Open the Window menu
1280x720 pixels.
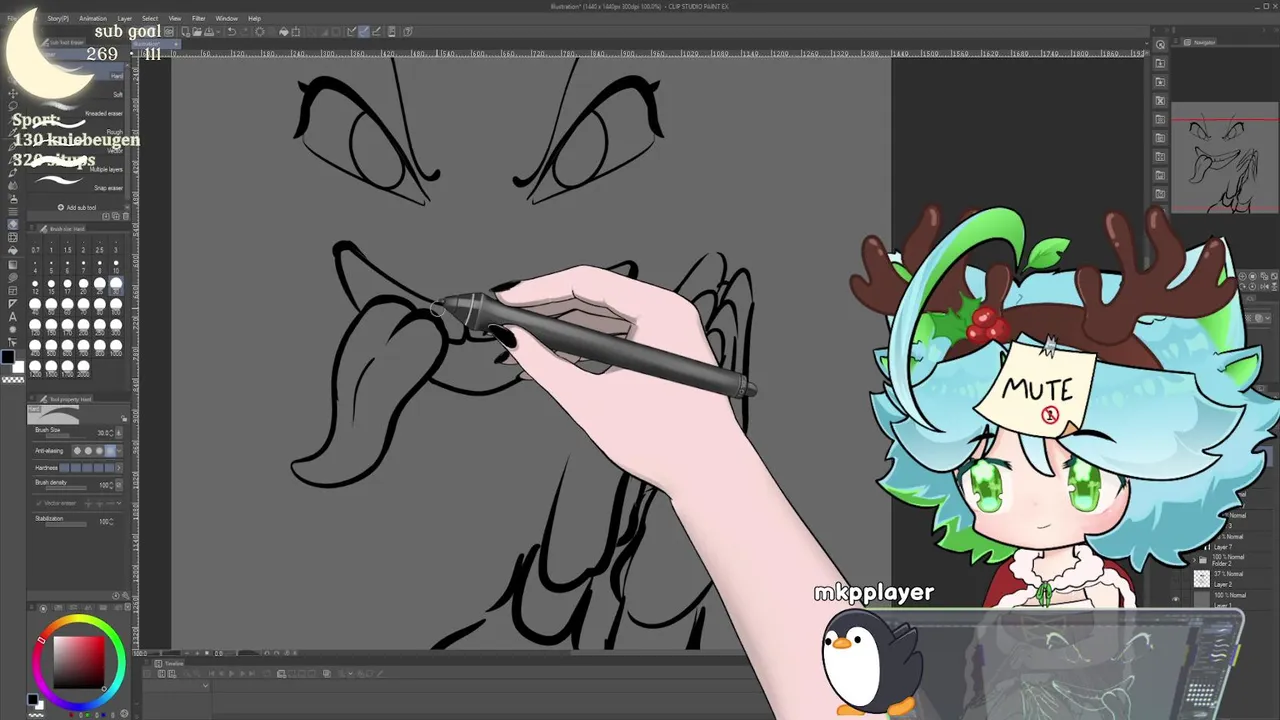click(x=227, y=18)
